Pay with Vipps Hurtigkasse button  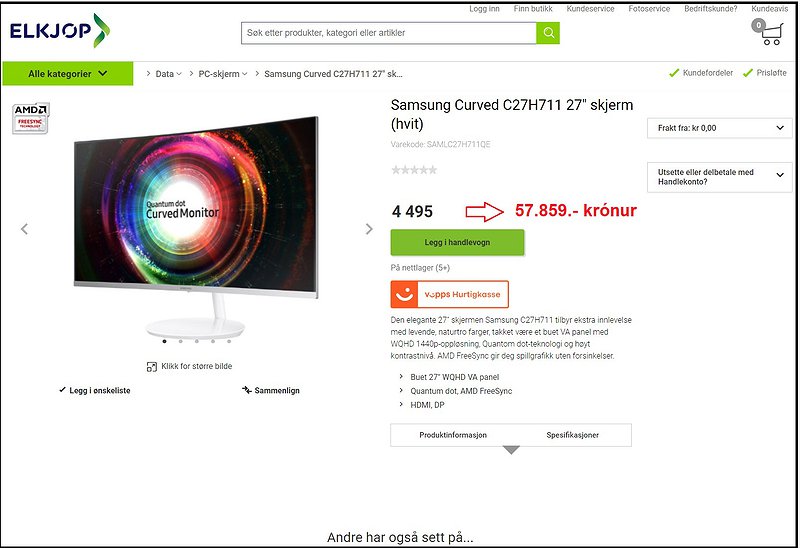(449, 294)
